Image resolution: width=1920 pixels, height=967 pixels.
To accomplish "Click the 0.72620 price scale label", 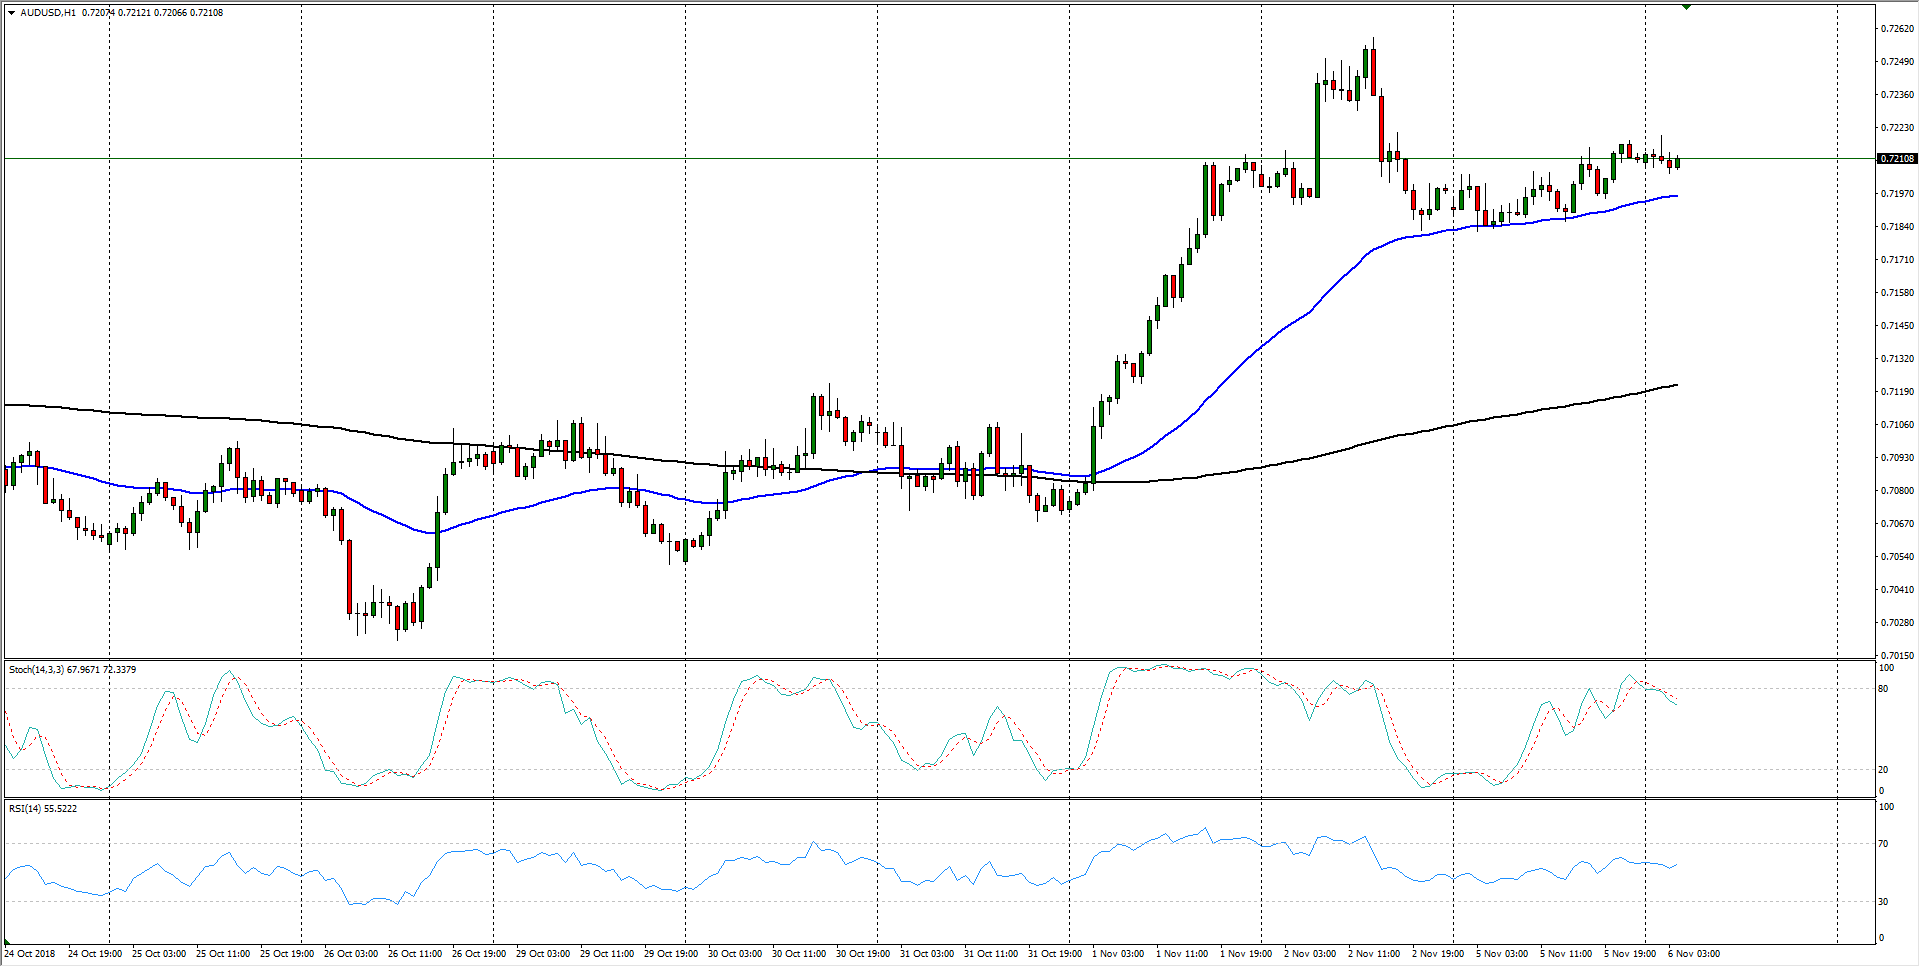I will tap(1897, 29).
